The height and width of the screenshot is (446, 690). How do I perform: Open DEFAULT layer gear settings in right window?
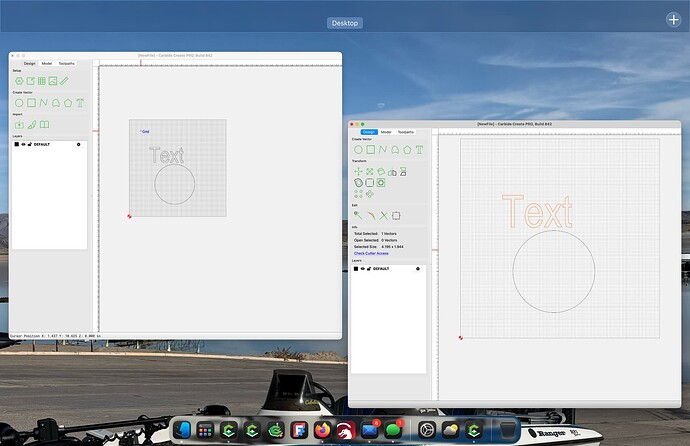(418, 269)
